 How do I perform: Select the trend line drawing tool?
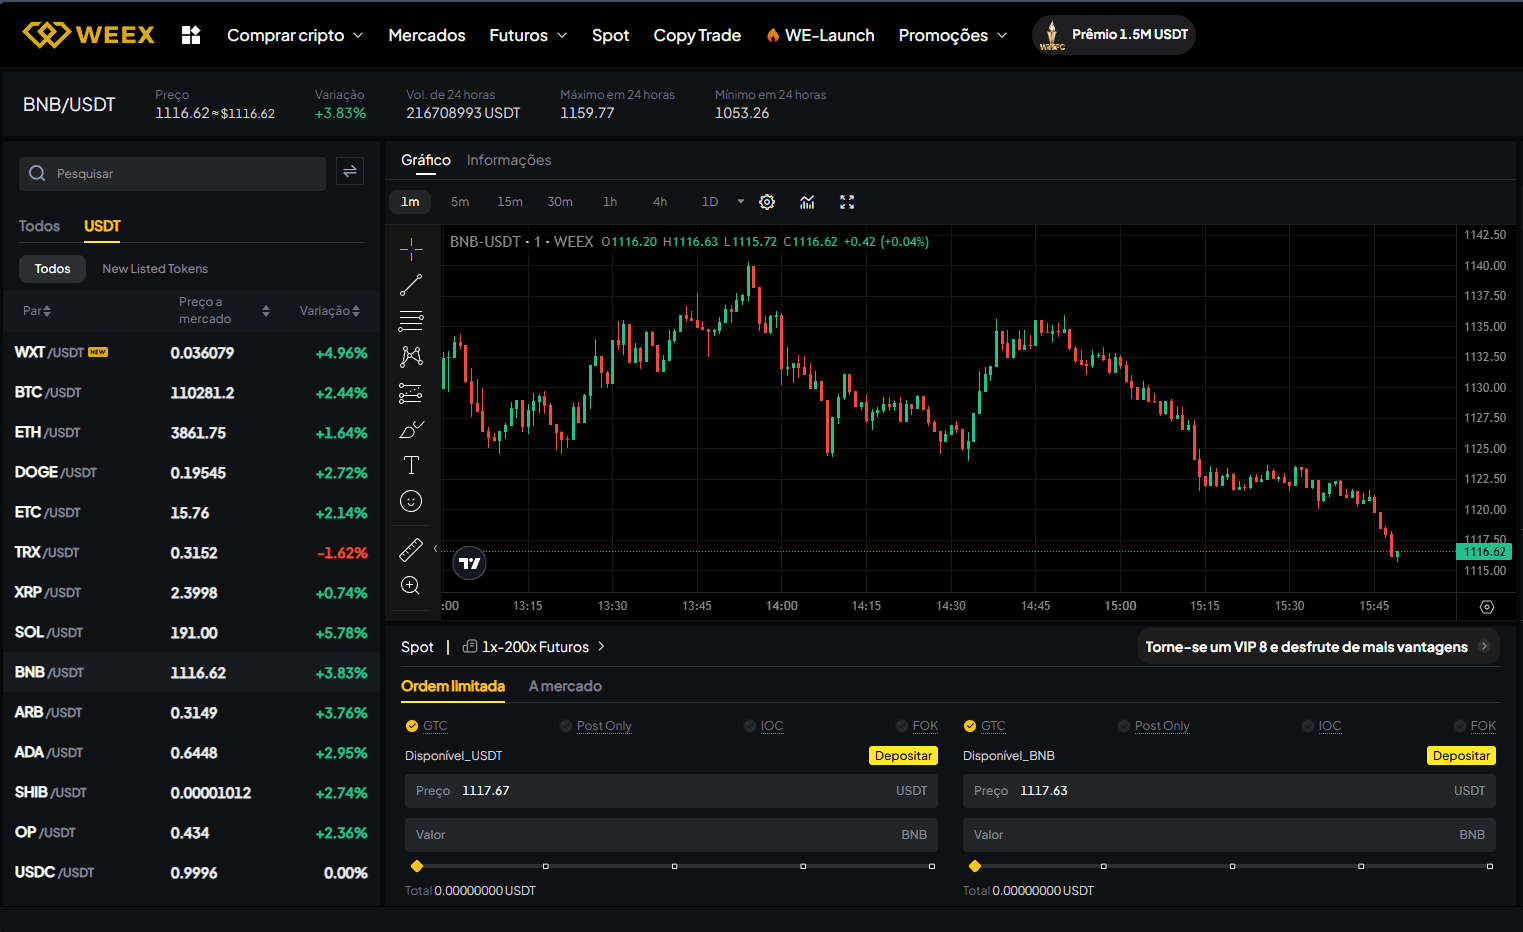(x=411, y=284)
